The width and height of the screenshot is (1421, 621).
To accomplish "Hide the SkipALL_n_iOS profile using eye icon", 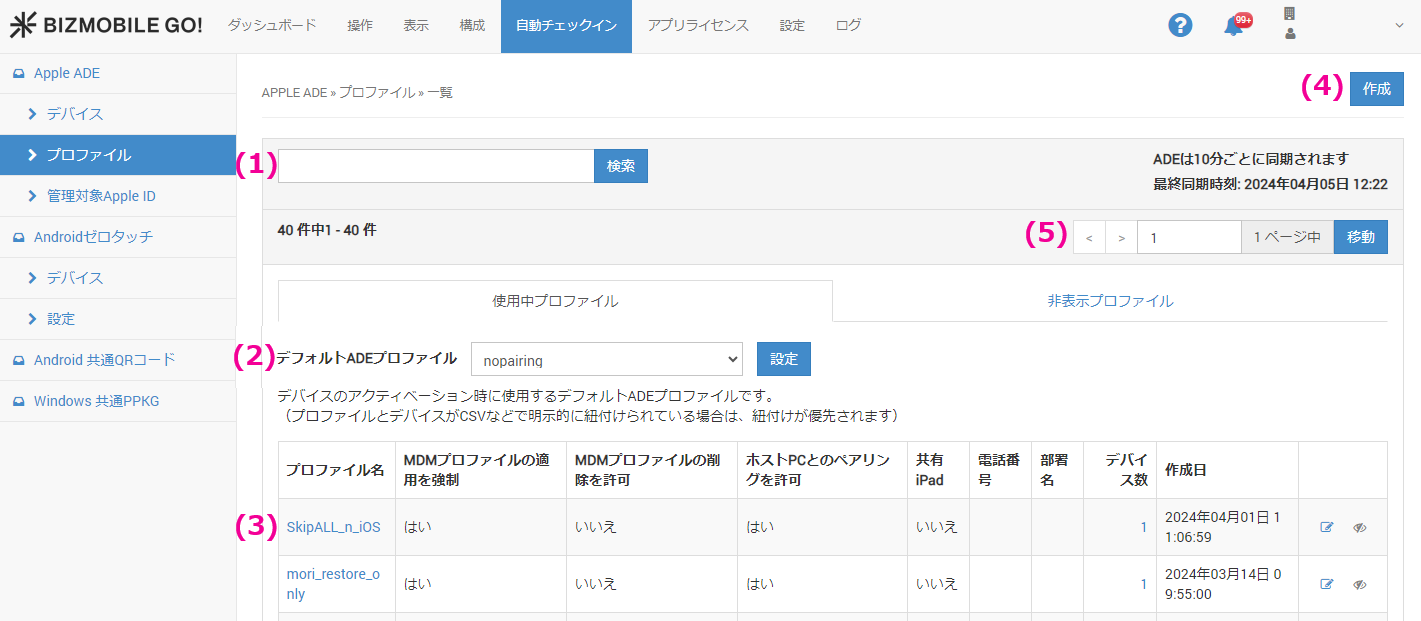I will [x=1359, y=527].
